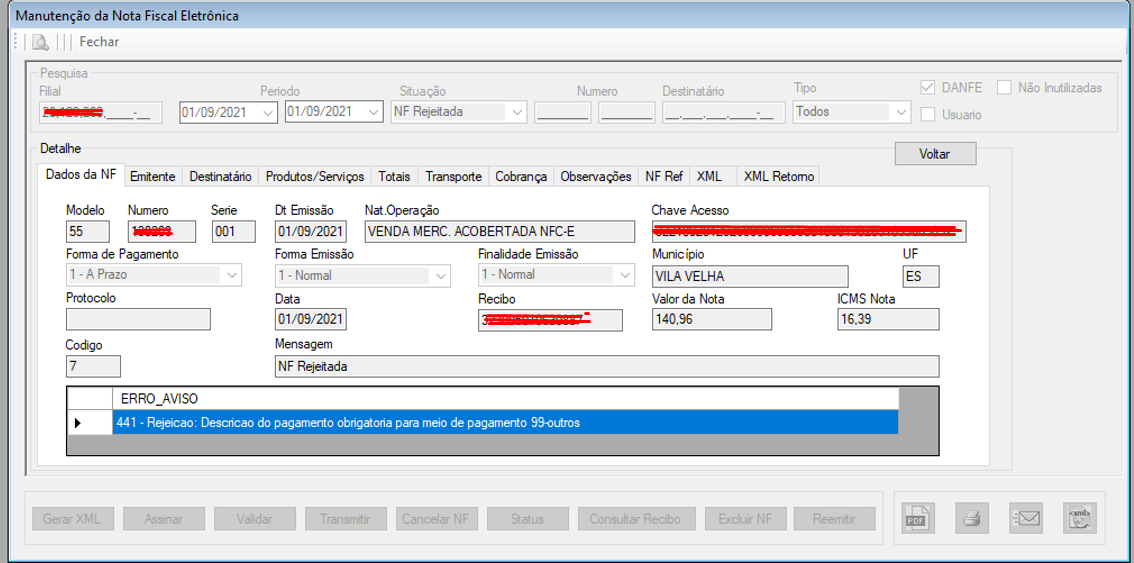The width and height of the screenshot is (1134, 563).
Task: Open the Periodo start date dropdown
Action: (268, 113)
